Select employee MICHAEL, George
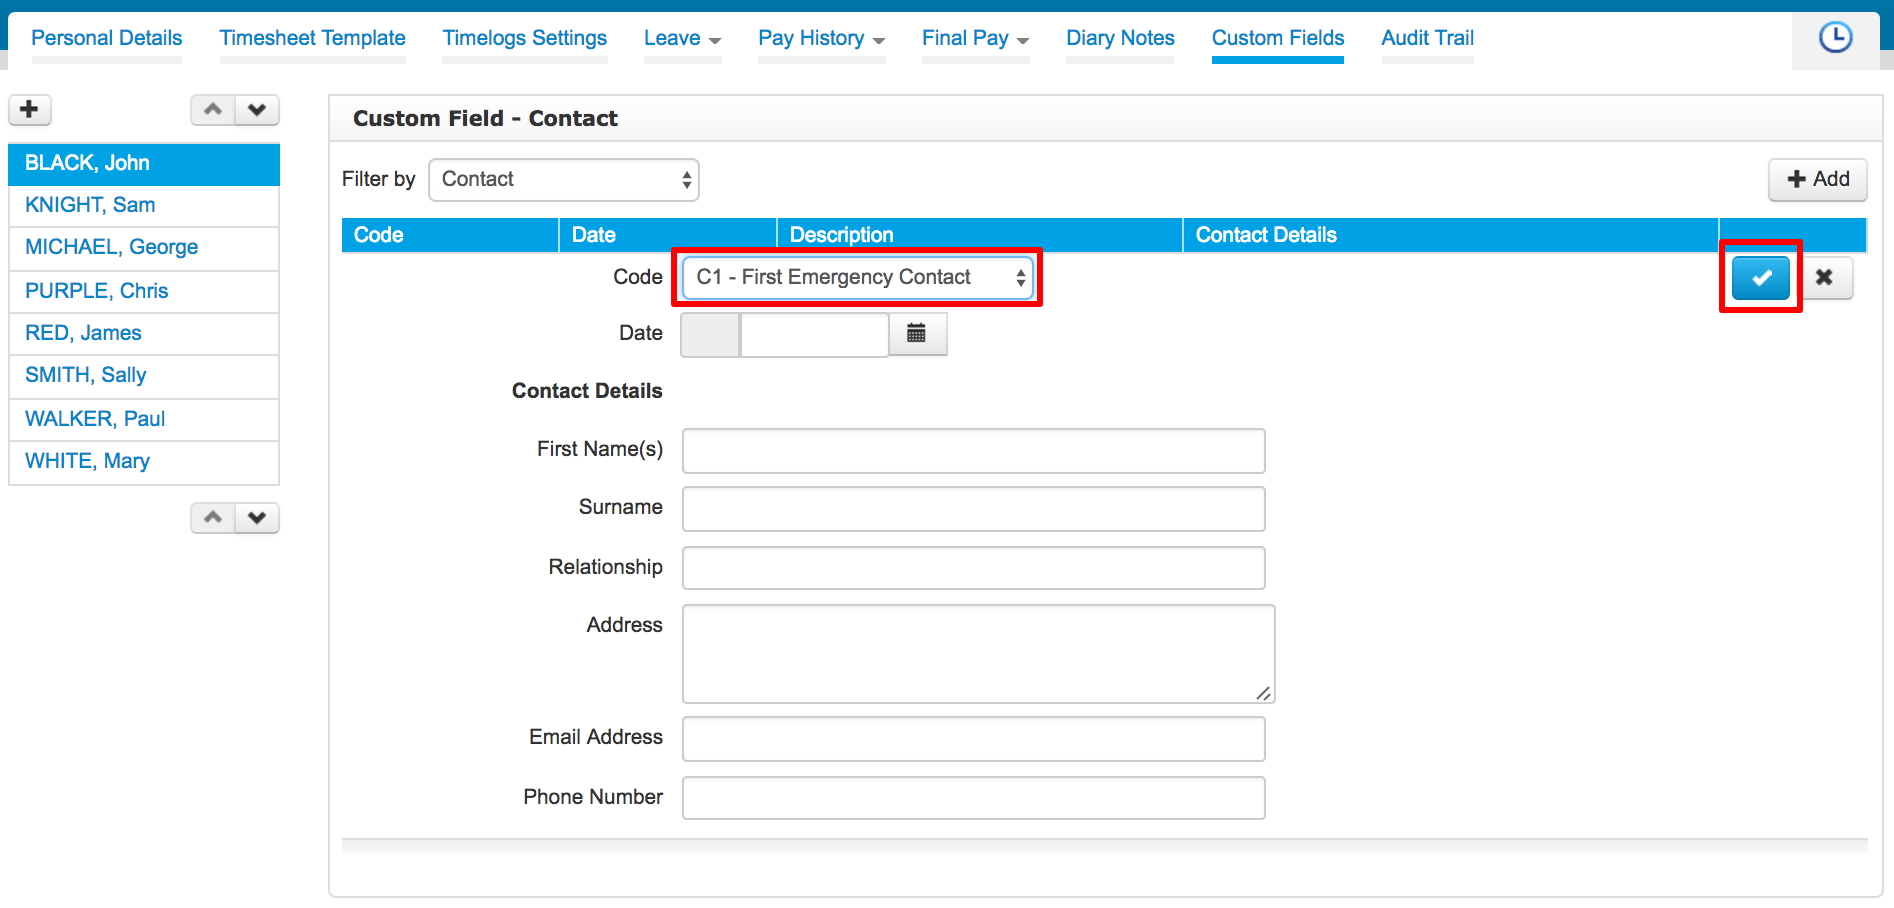Viewport: 1894px width, 908px height. pos(144,248)
